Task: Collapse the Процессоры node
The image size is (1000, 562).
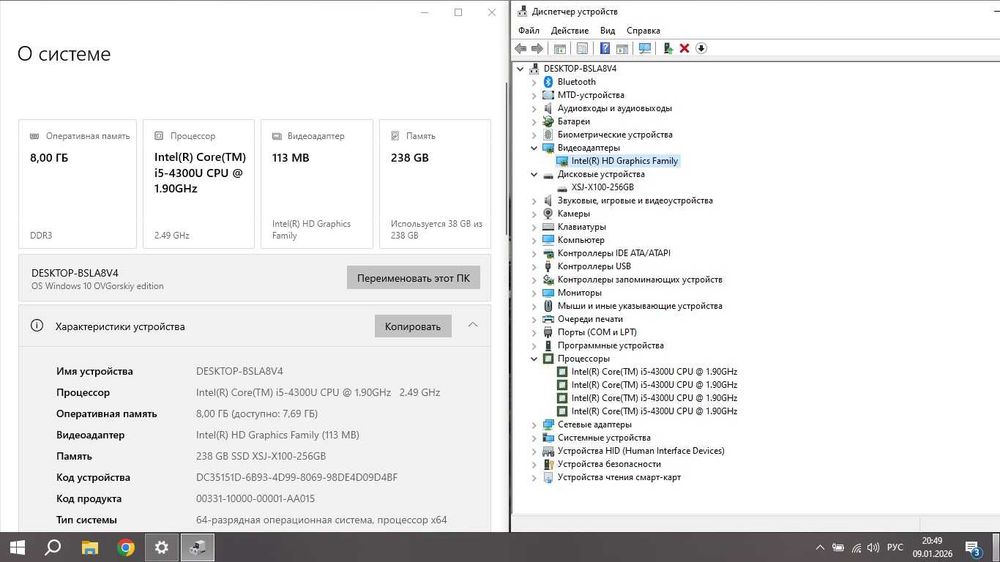Action: pos(534,359)
